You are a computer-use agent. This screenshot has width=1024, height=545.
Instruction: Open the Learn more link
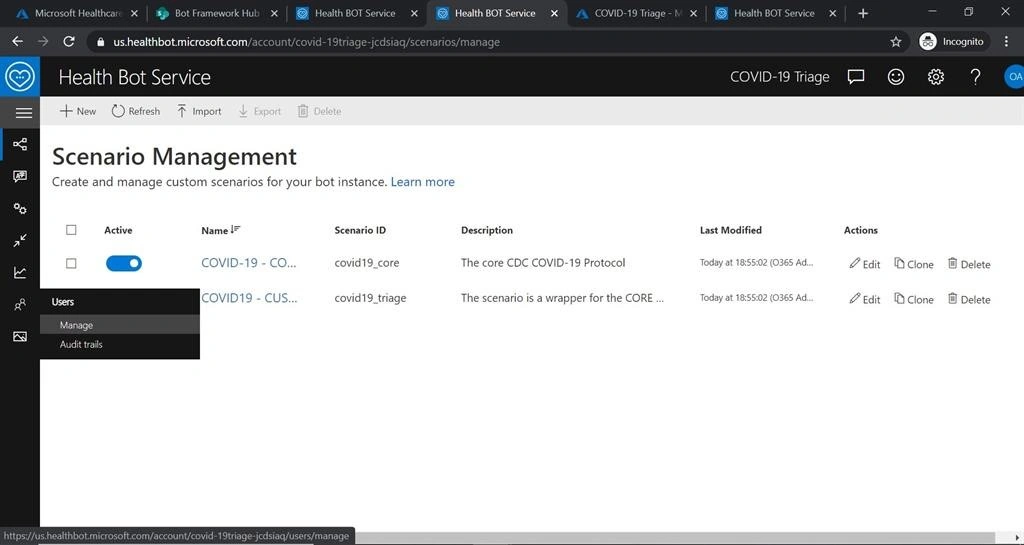click(423, 182)
